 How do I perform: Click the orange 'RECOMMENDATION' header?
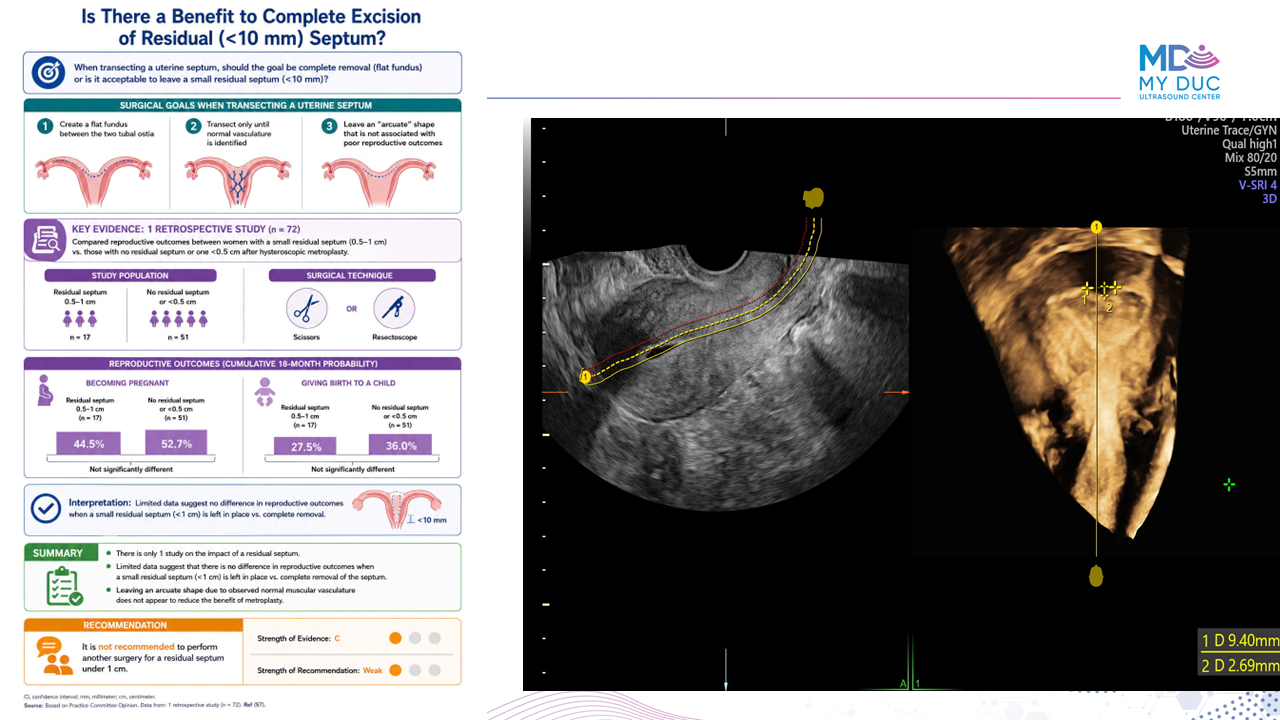click(x=132, y=625)
